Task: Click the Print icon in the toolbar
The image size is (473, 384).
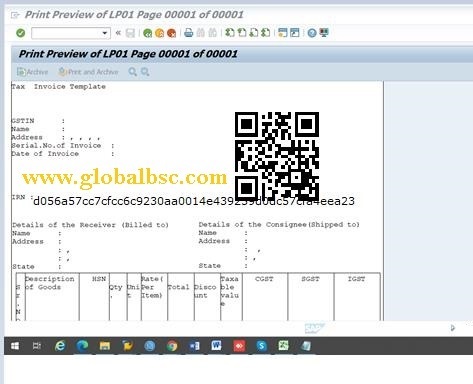Action: coord(189,33)
